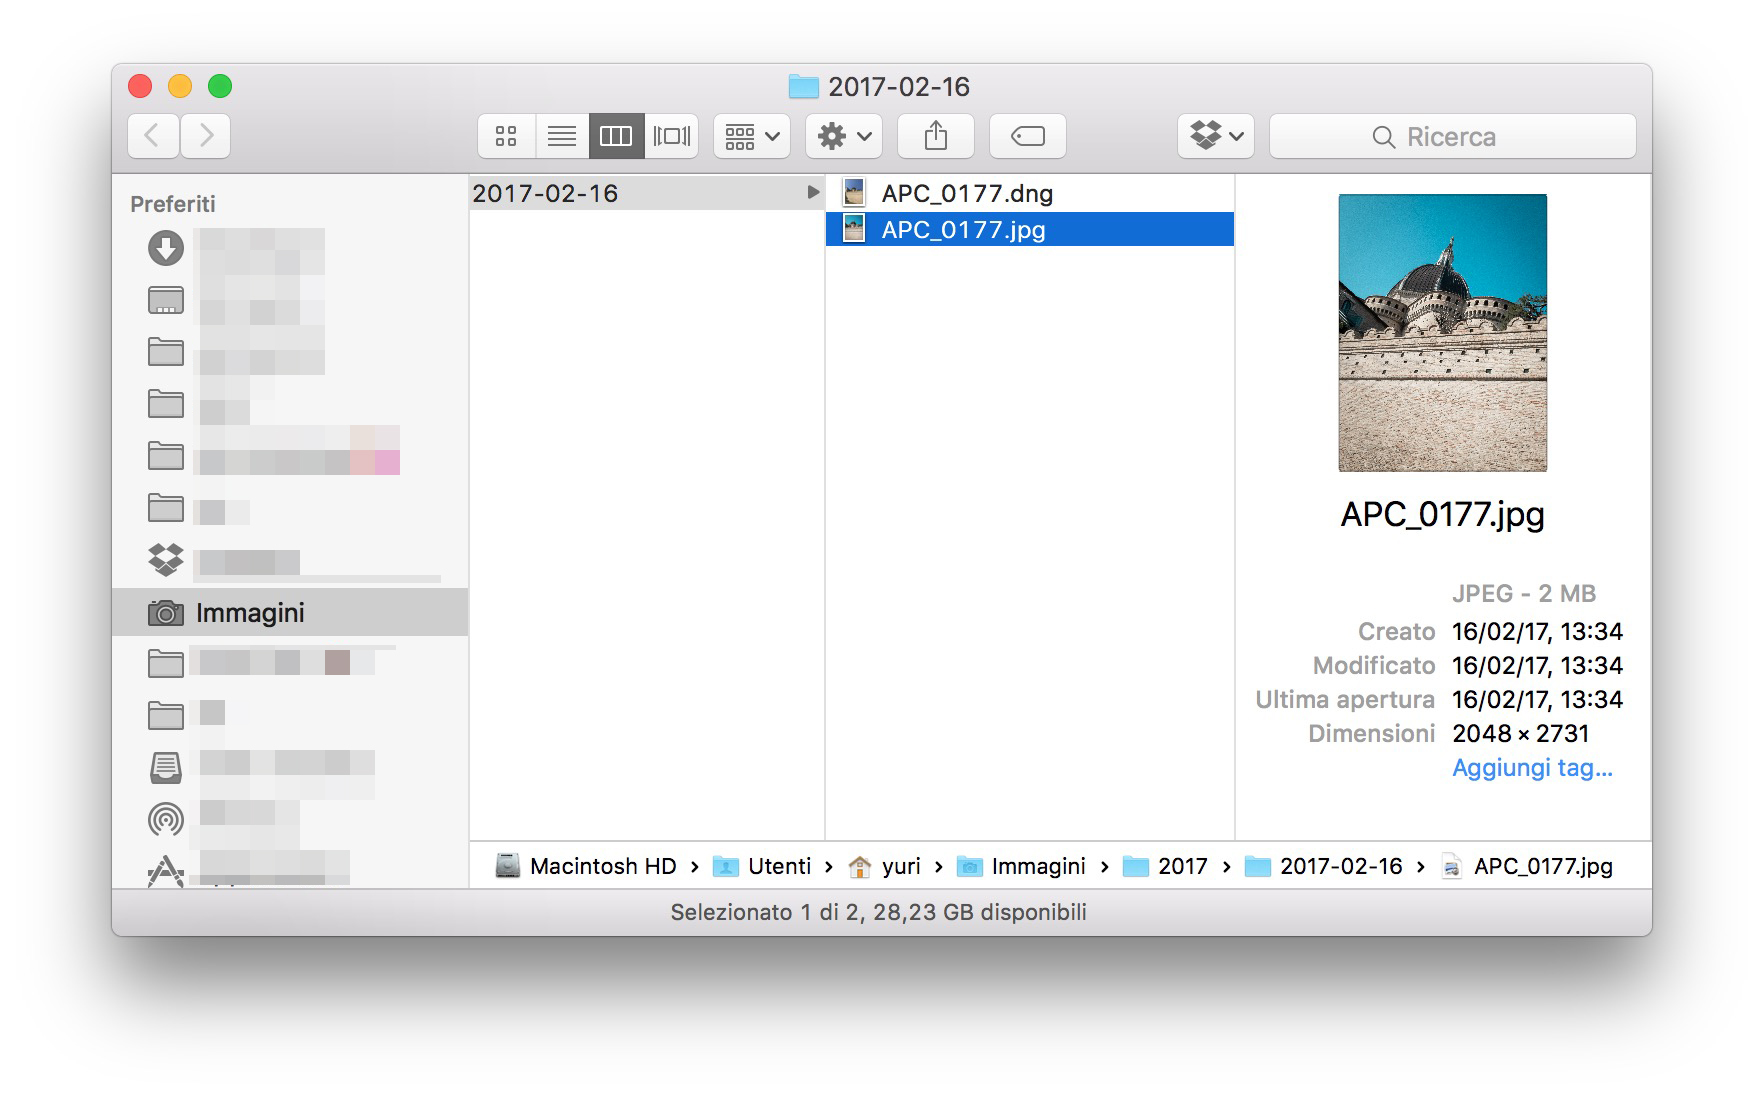Switch to icon grid view
Viewport: 1764px width, 1096px height.
(x=507, y=136)
